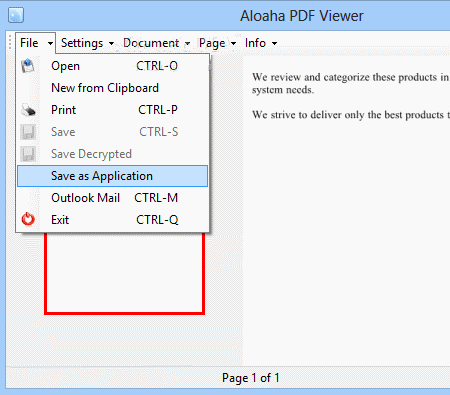450x395 pixels.
Task: Click the Open file icon
Action: [28, 66]
